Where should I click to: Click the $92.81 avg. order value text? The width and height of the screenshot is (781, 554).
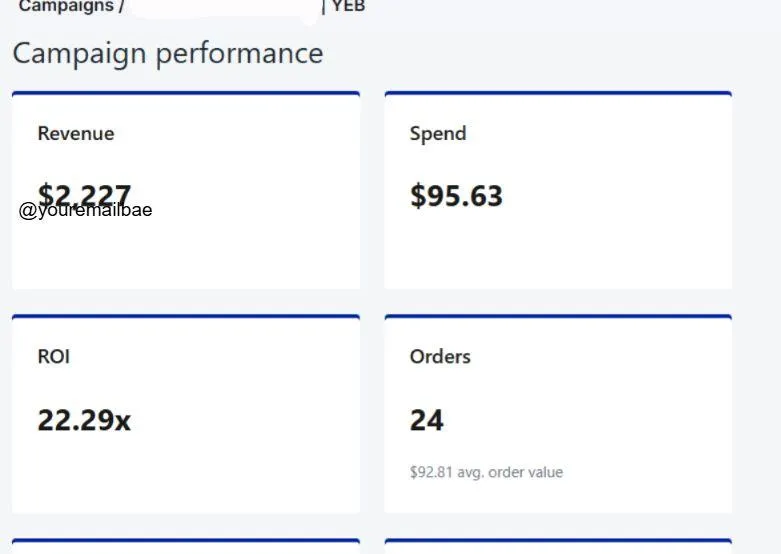486,471
